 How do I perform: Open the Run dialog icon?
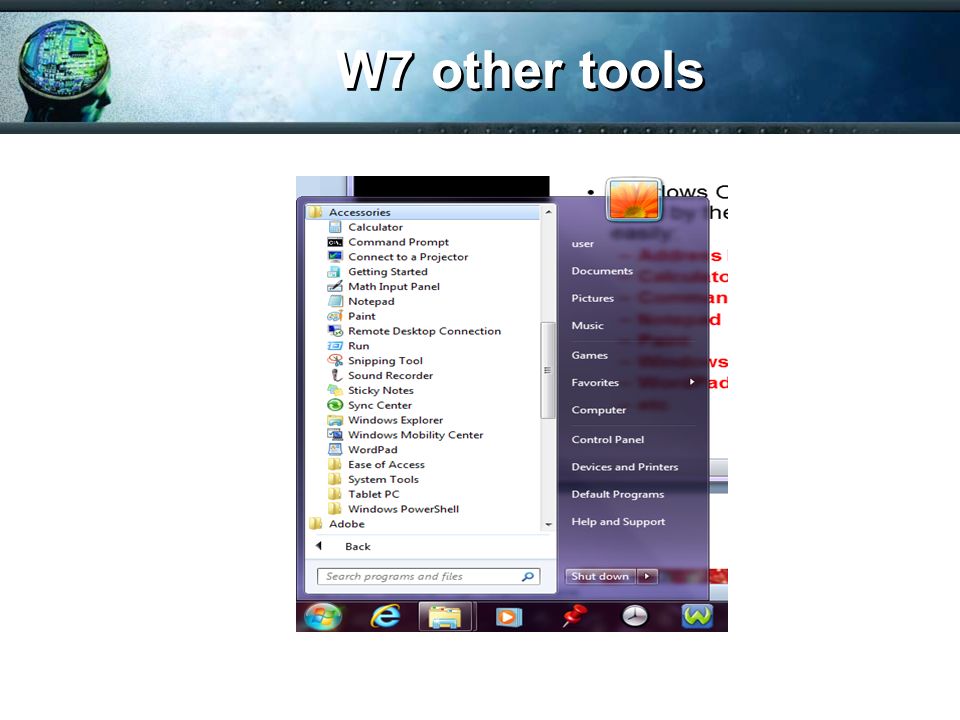335,346
